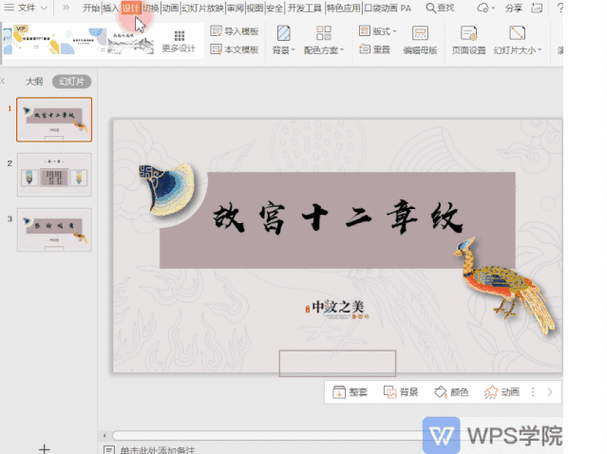
Task: Click the 导入模板 button
Action: (x=234, y=31)
